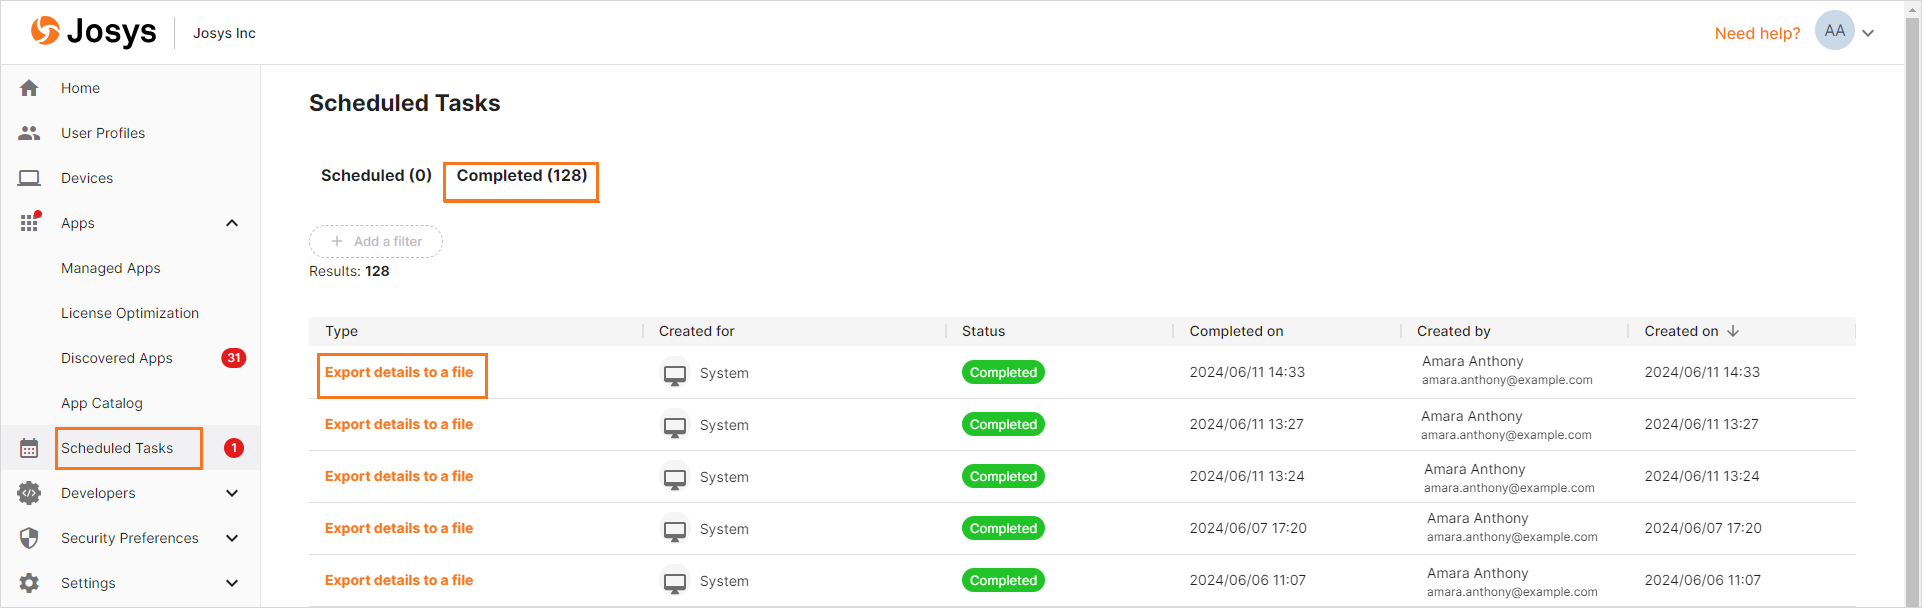Switch to the Completed (128) tab
Viewport: 1922px width, 608px height.
point(522,176)
